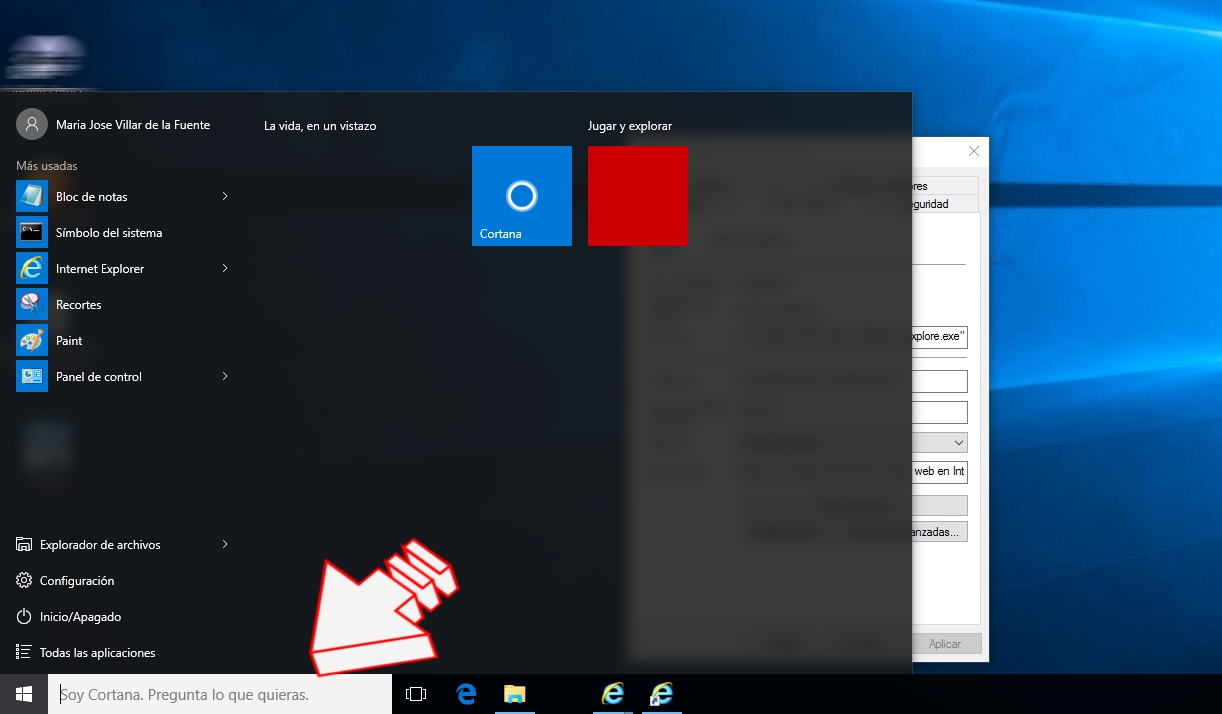Open the Recortes snipping tool
1222x714 pixels.
124,305
